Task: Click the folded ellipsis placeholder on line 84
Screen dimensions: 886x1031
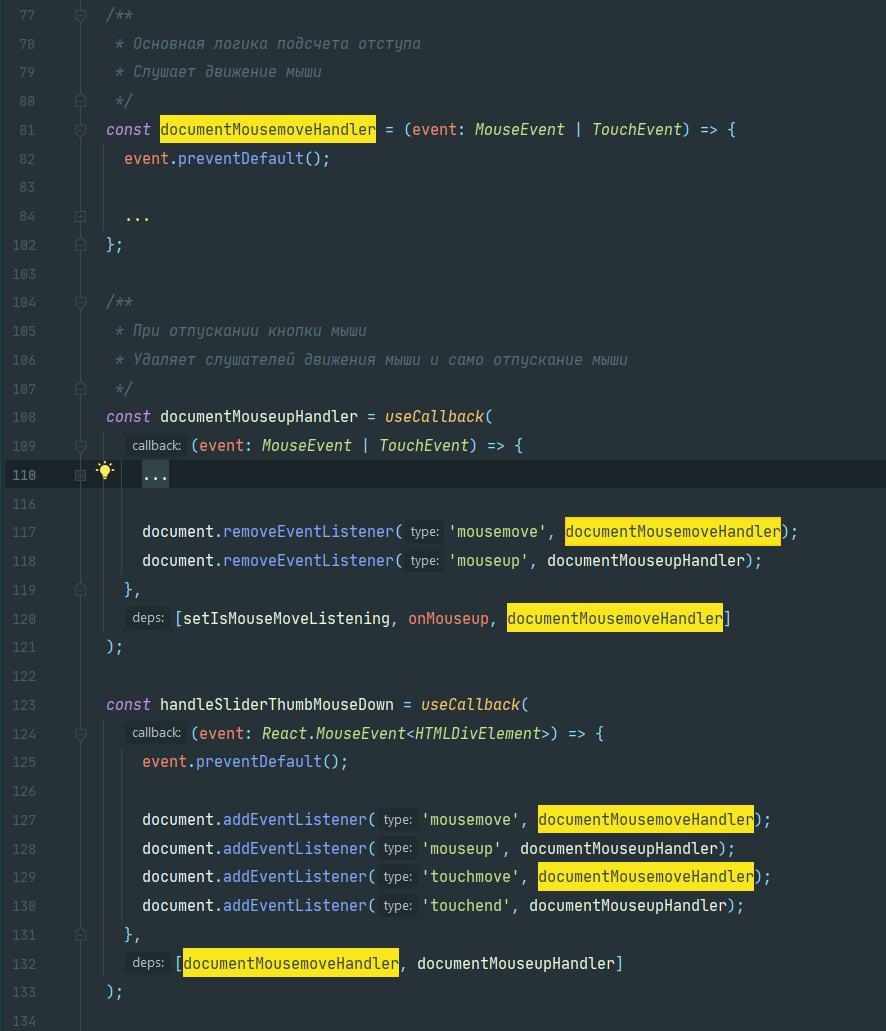Action: pos(137,216)
